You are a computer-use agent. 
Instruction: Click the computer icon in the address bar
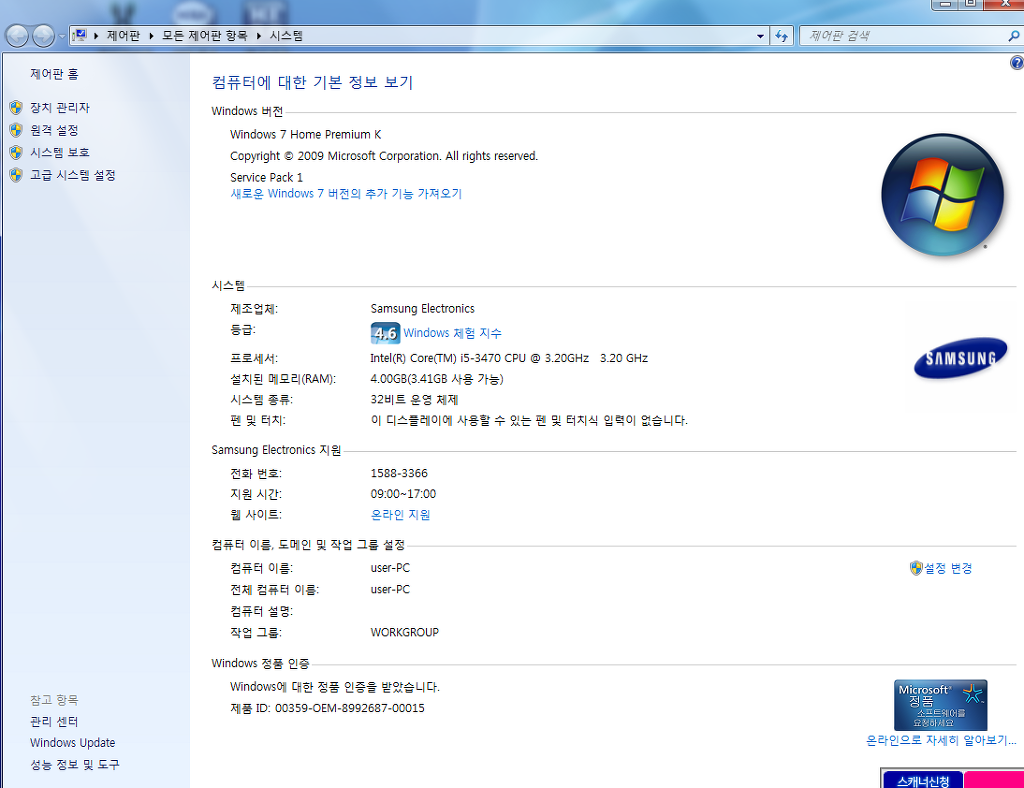pyautogui.click(x=80, y=35)
